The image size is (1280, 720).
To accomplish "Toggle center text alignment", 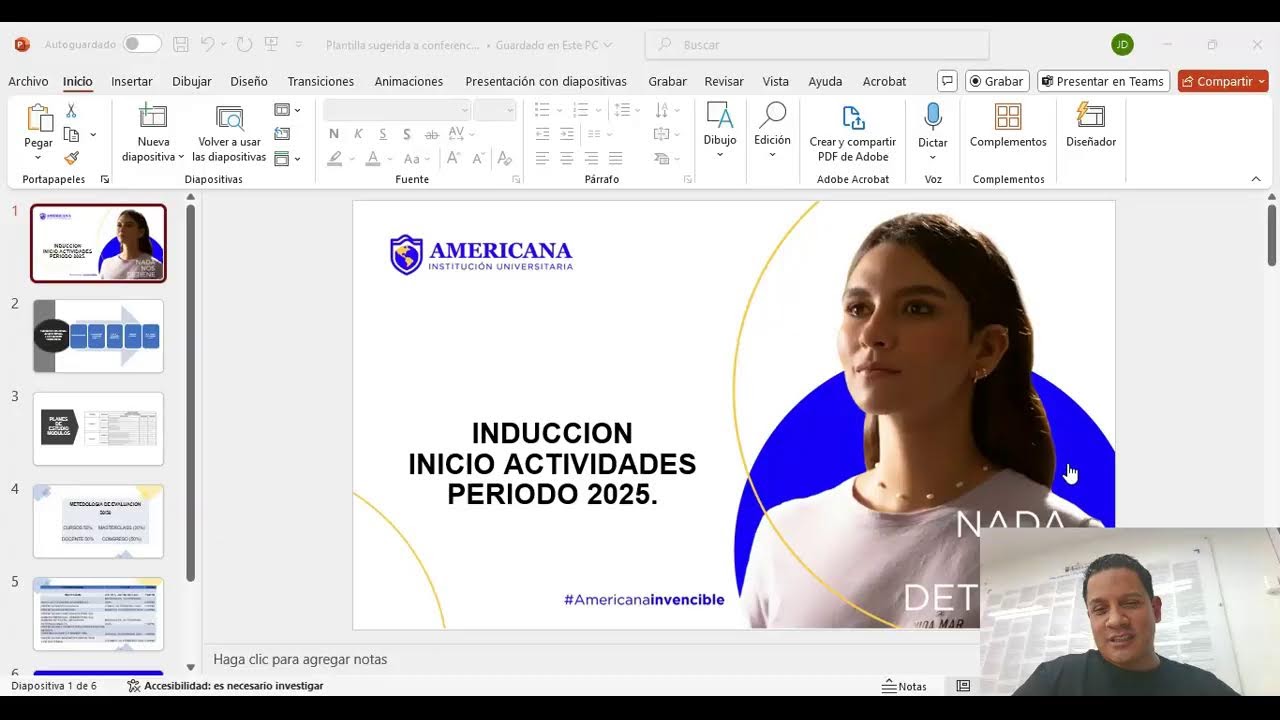I will coord(567,158).
